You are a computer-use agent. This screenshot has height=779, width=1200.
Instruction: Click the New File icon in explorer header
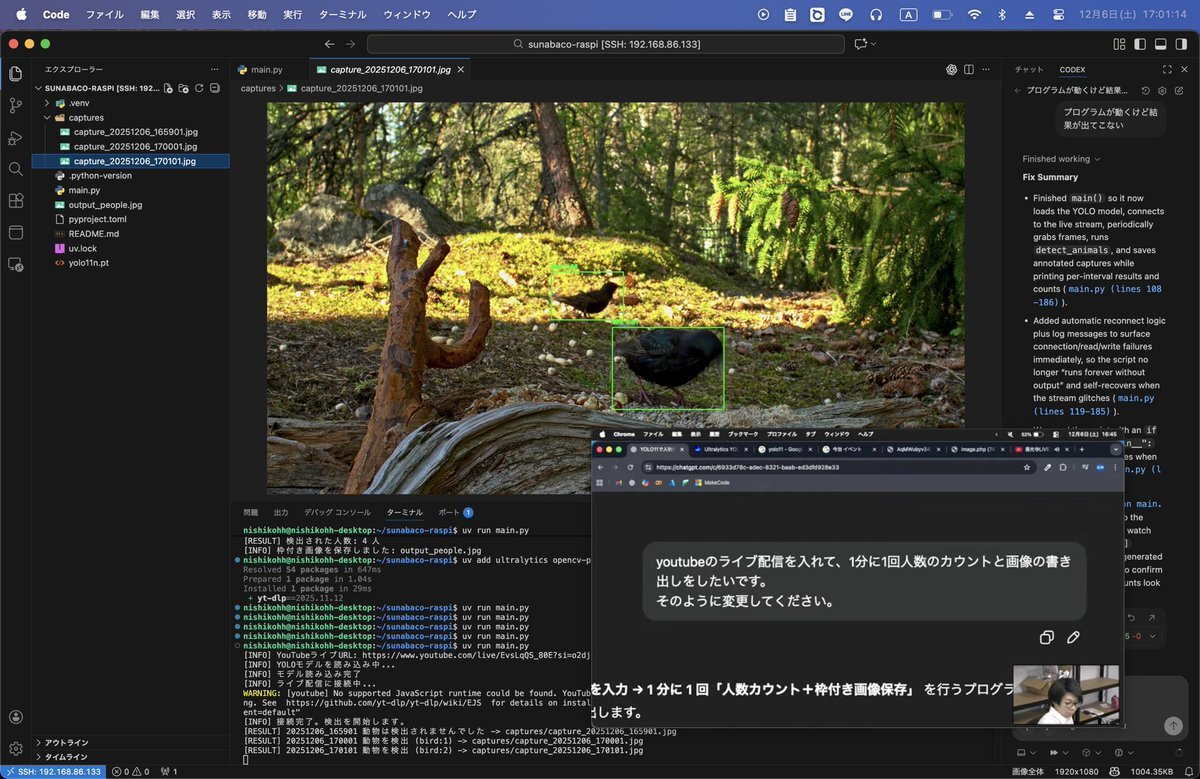pyautogui.click(x=168, y=88)
